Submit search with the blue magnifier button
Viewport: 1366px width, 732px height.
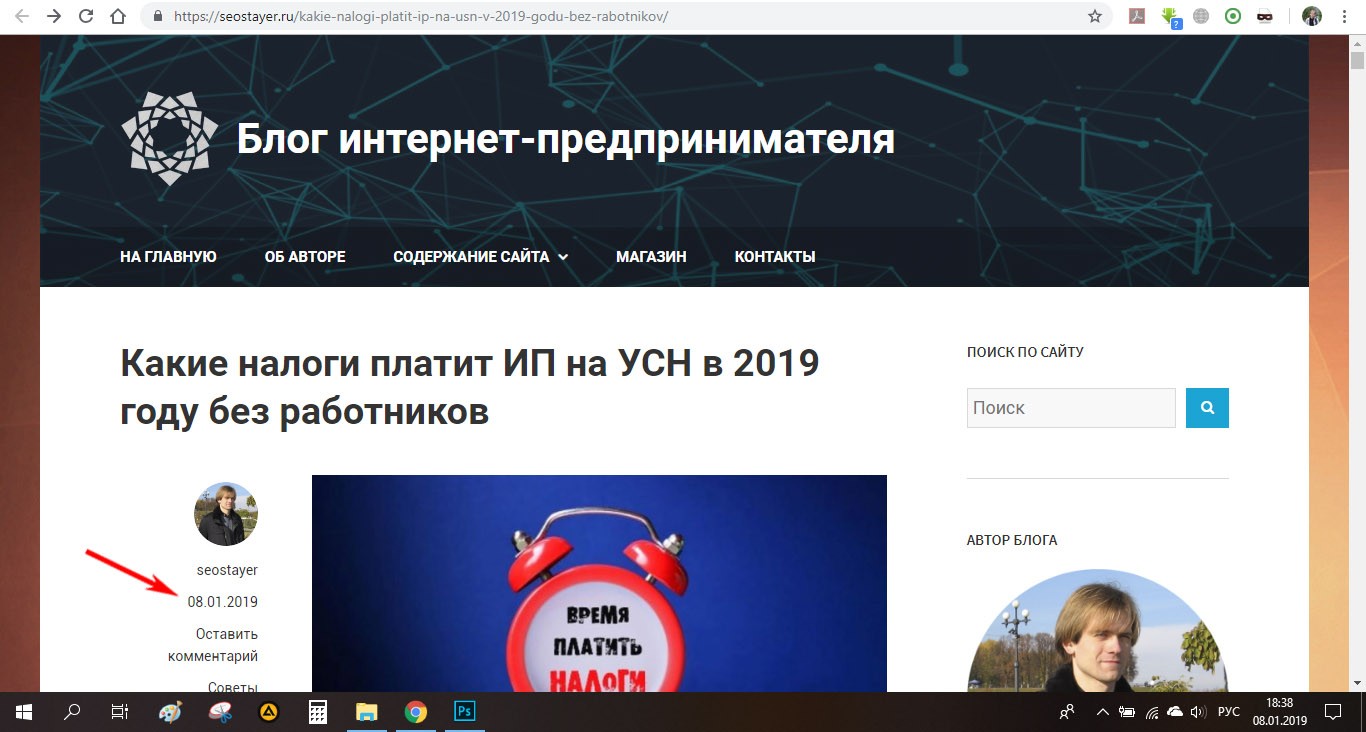point(1207,408)
